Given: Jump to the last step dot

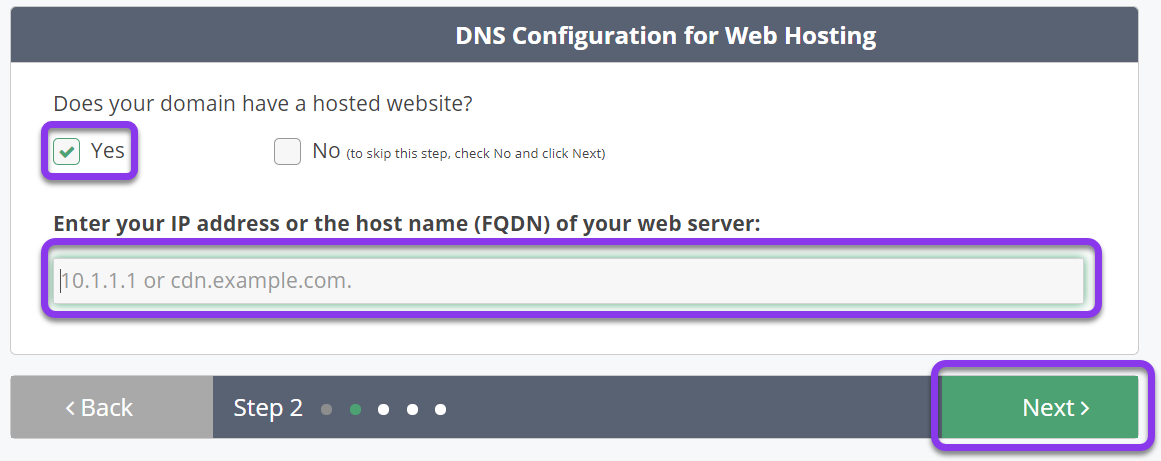Looking at the screenshot, I should tap(441, 409).
